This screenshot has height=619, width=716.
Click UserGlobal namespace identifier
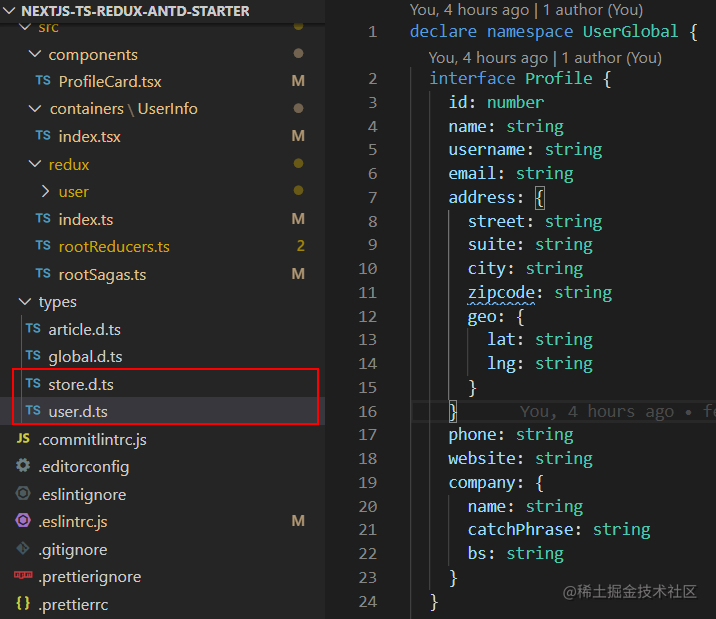(x=630, y=31)
